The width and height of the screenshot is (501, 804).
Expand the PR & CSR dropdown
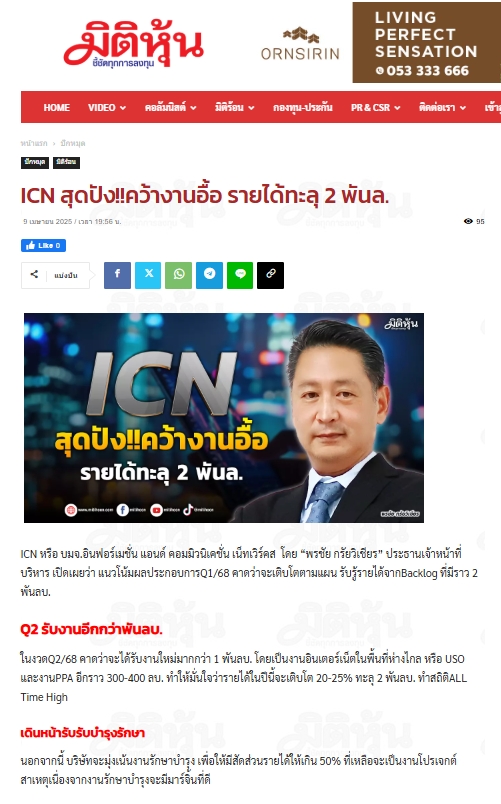point(375,108)
